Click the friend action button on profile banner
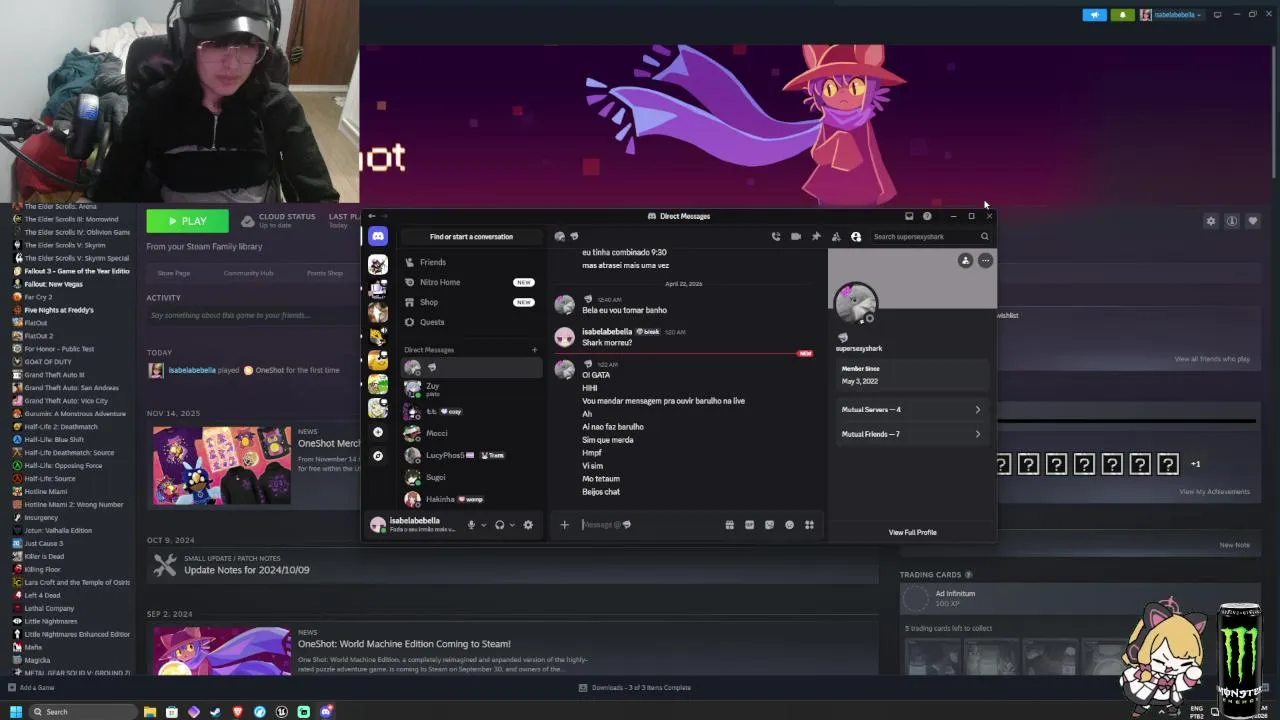1280x720 pixels. (965, 261)
